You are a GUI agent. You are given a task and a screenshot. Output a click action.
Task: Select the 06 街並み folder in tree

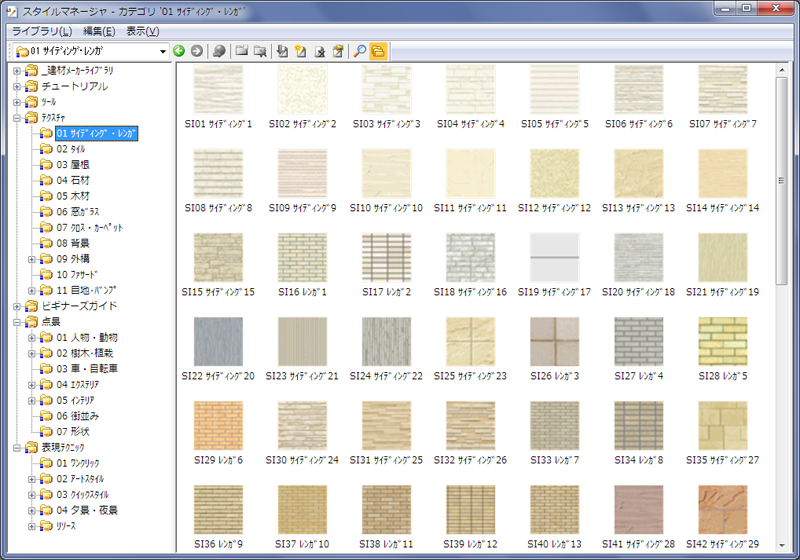pos(77,416)
